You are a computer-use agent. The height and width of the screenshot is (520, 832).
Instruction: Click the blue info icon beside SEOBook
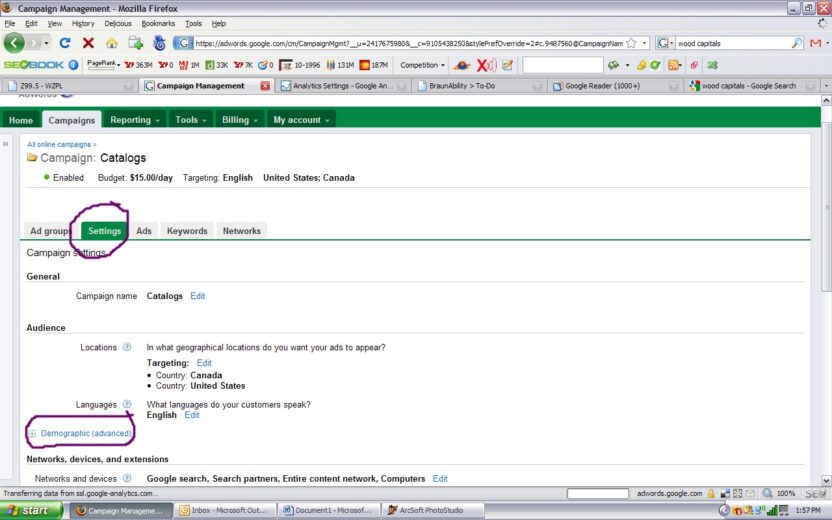click(73, 65)
